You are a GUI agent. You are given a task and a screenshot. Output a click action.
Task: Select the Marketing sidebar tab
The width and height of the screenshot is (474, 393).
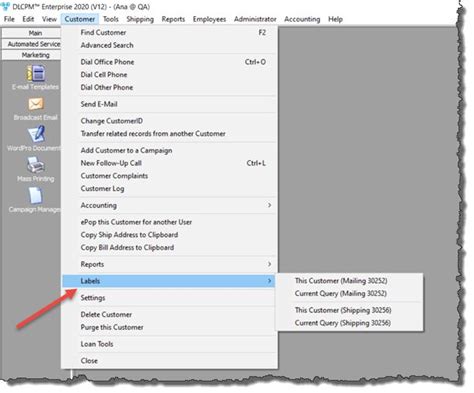click(32, 55)
